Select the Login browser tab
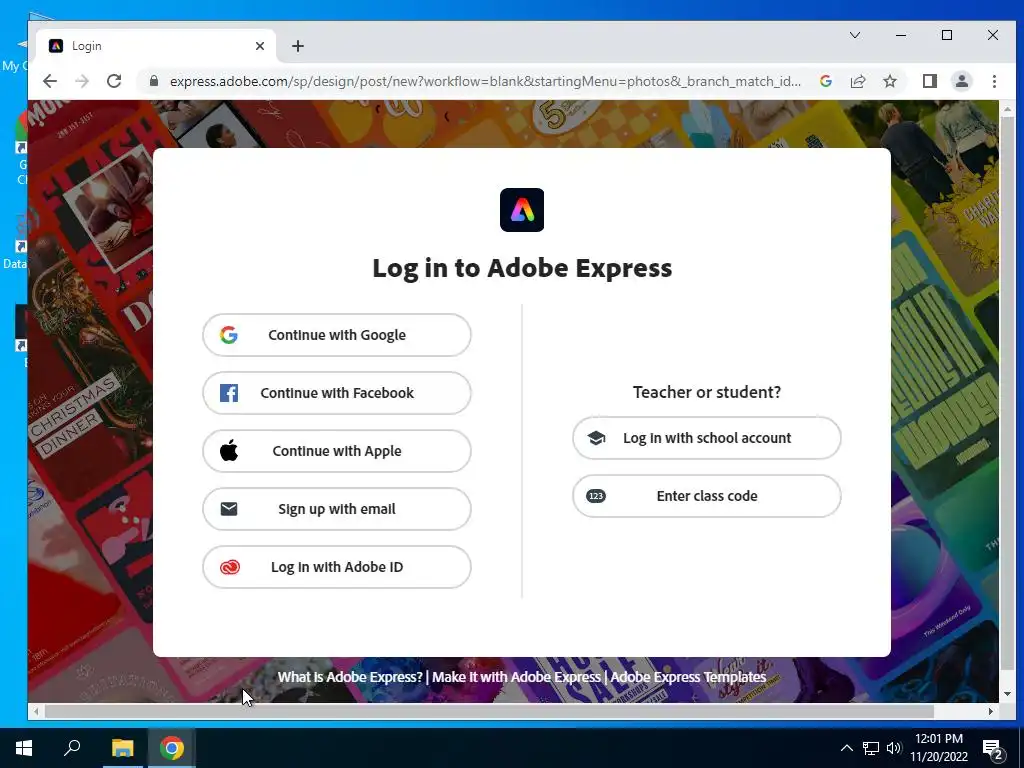The image size is (1024, 768). pos(155,46)
